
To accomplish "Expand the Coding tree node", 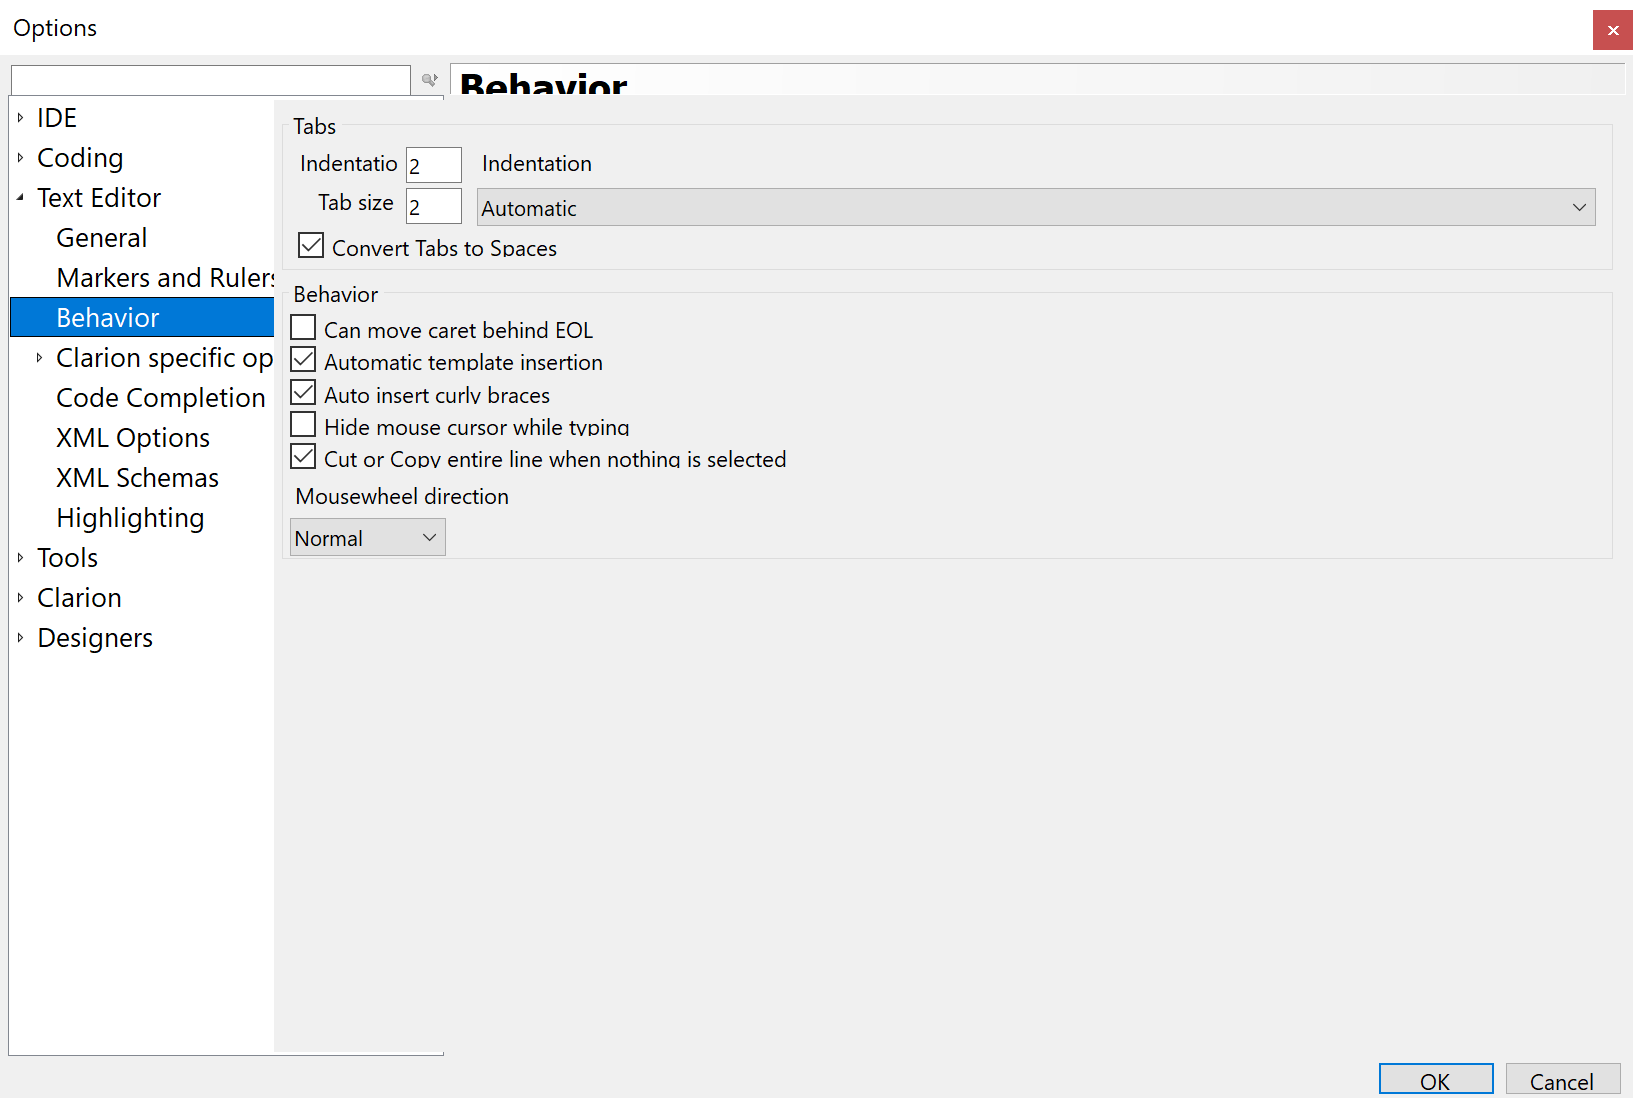I will (x=20, y=158).
